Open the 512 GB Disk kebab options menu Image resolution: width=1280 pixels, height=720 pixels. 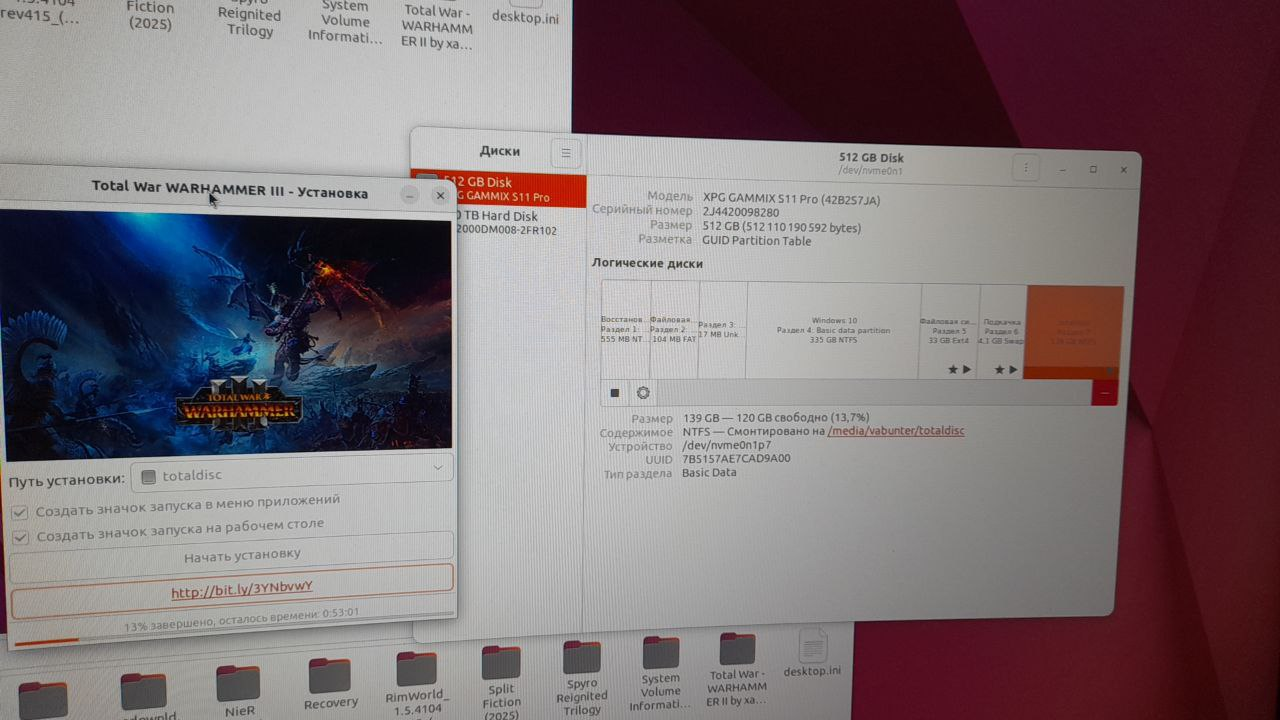click(1026, 168)
